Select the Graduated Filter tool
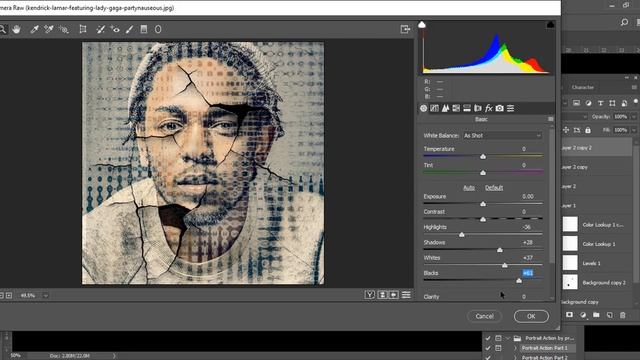The width and height of the screenshot is (640, 360). [144, 29]
